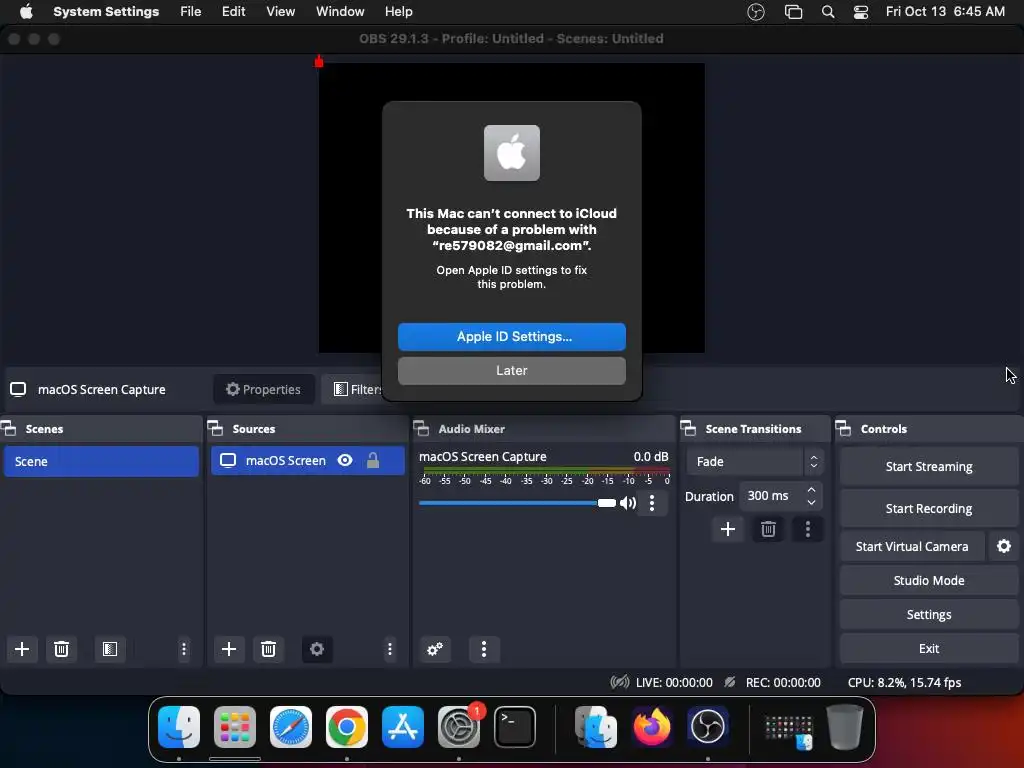
Task: Increase transition duration with up arrow
Action: [x=811, y=489]
